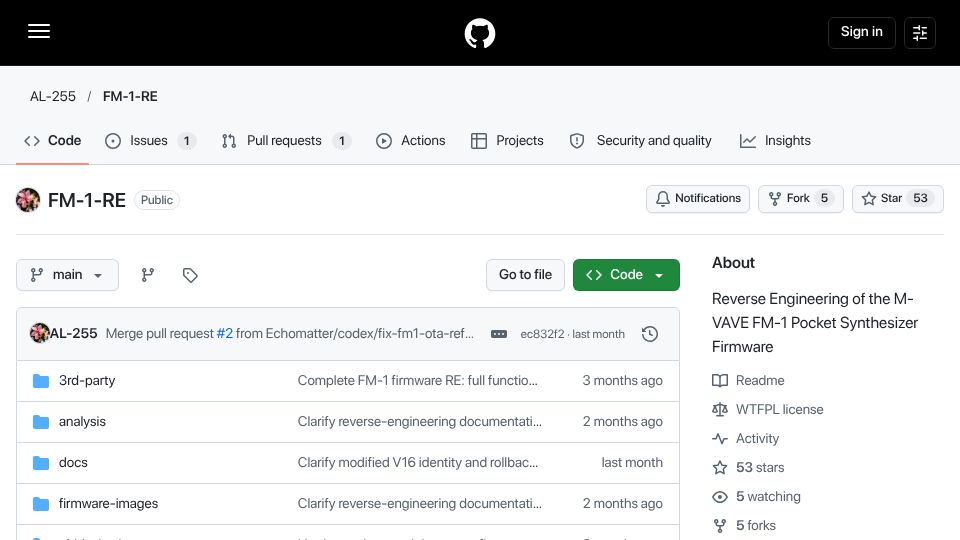
Task: Open the 5 forks link
Action: pos(744,525)
